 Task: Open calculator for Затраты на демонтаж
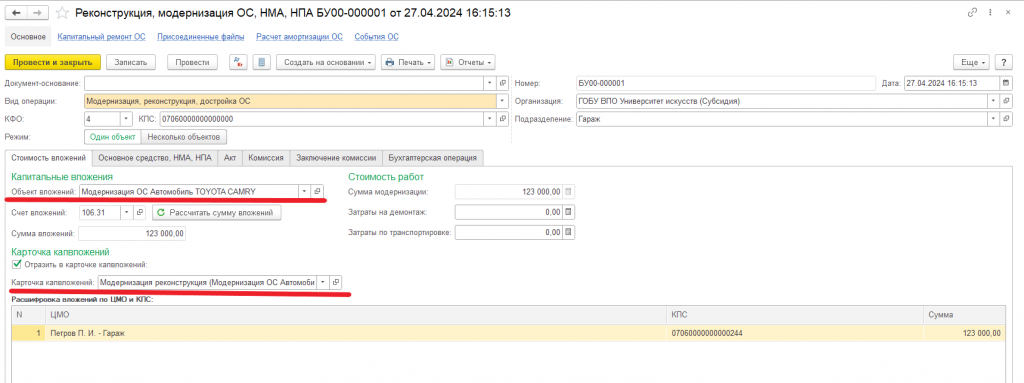(x=568, y=212)
